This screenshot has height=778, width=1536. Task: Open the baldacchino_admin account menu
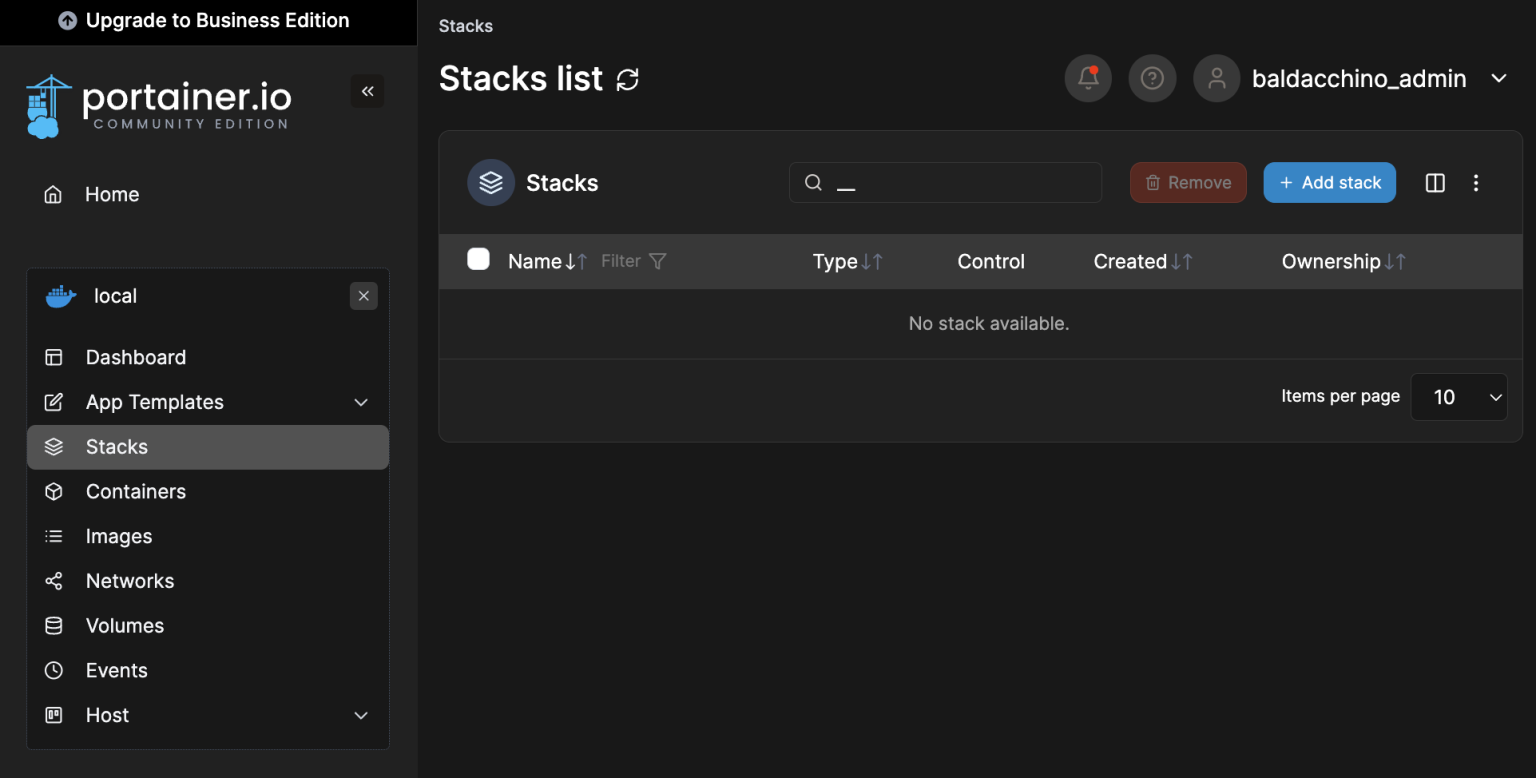[x=1358, y=78]
